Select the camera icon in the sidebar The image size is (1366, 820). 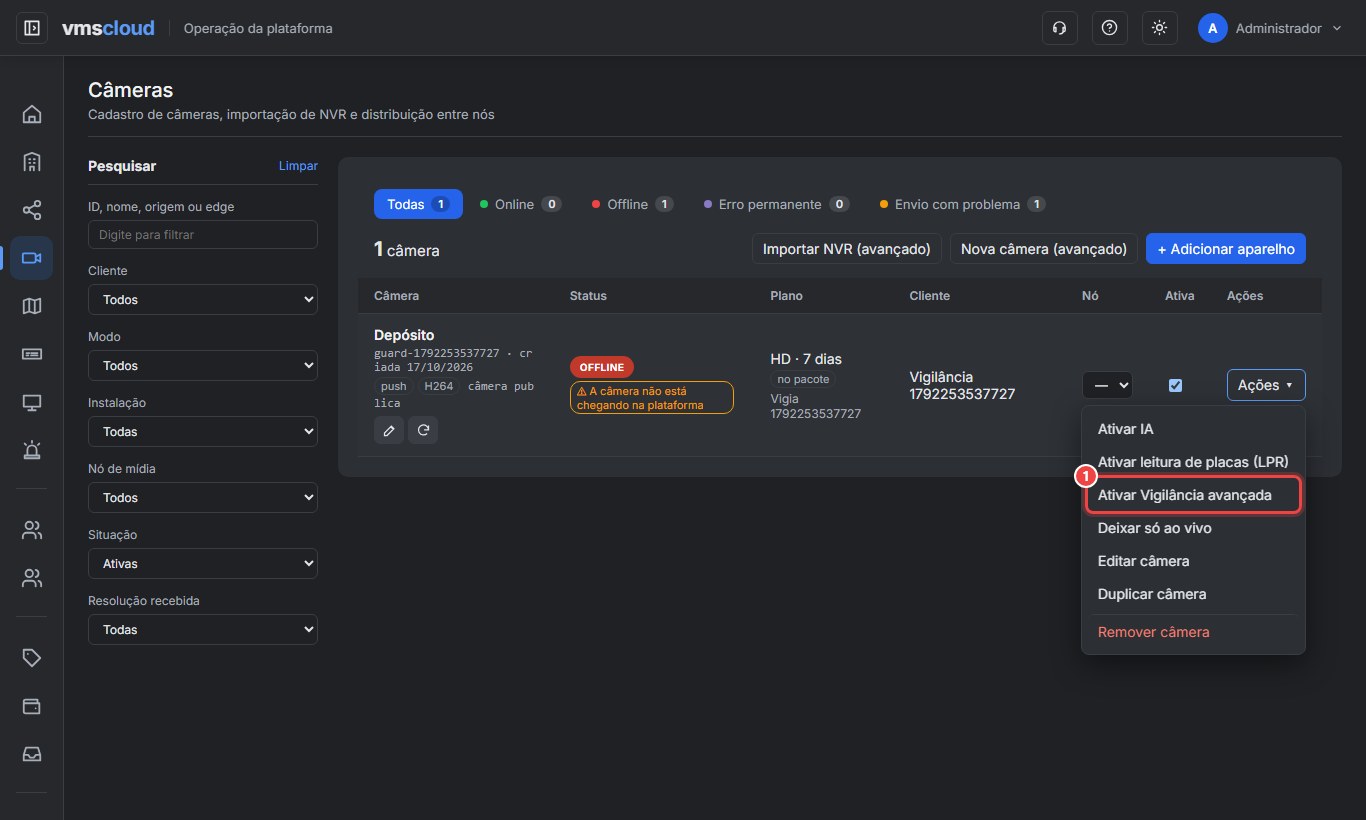32,258
